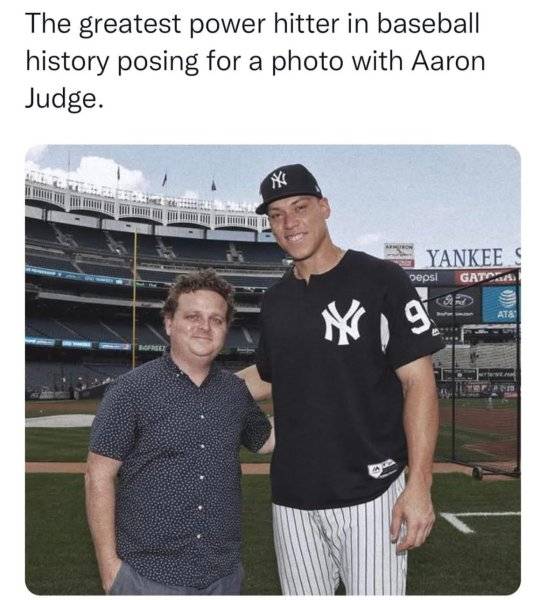This screenshot has height=600, width=546.
Task: Click the number 9 on the jersey sleeve
Action: click(418, 316)
